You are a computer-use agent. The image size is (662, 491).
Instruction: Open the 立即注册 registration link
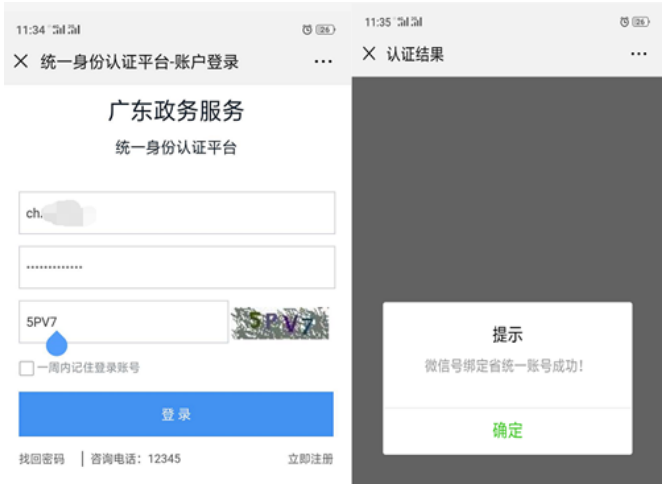310,459
